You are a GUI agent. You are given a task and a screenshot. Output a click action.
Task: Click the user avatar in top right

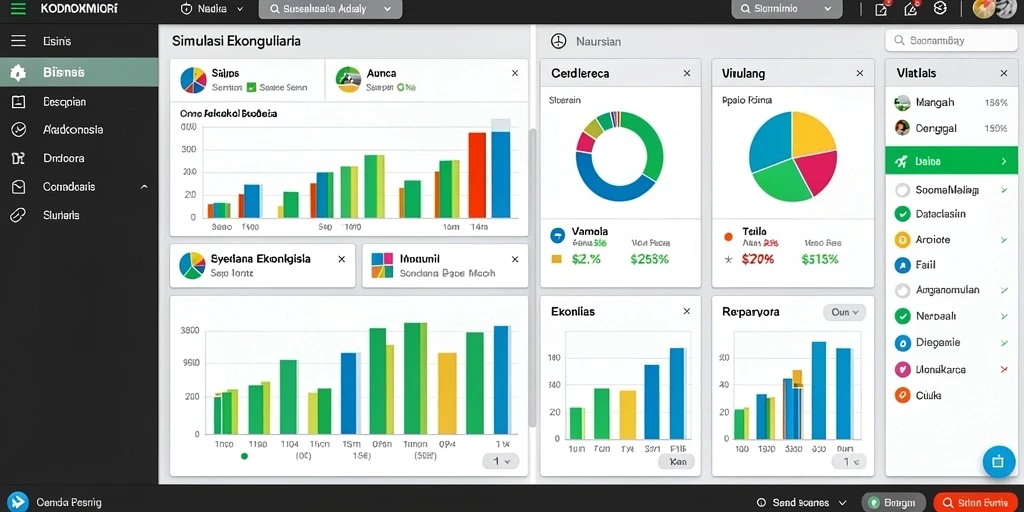pyautogui.click(x=983, y=9)
